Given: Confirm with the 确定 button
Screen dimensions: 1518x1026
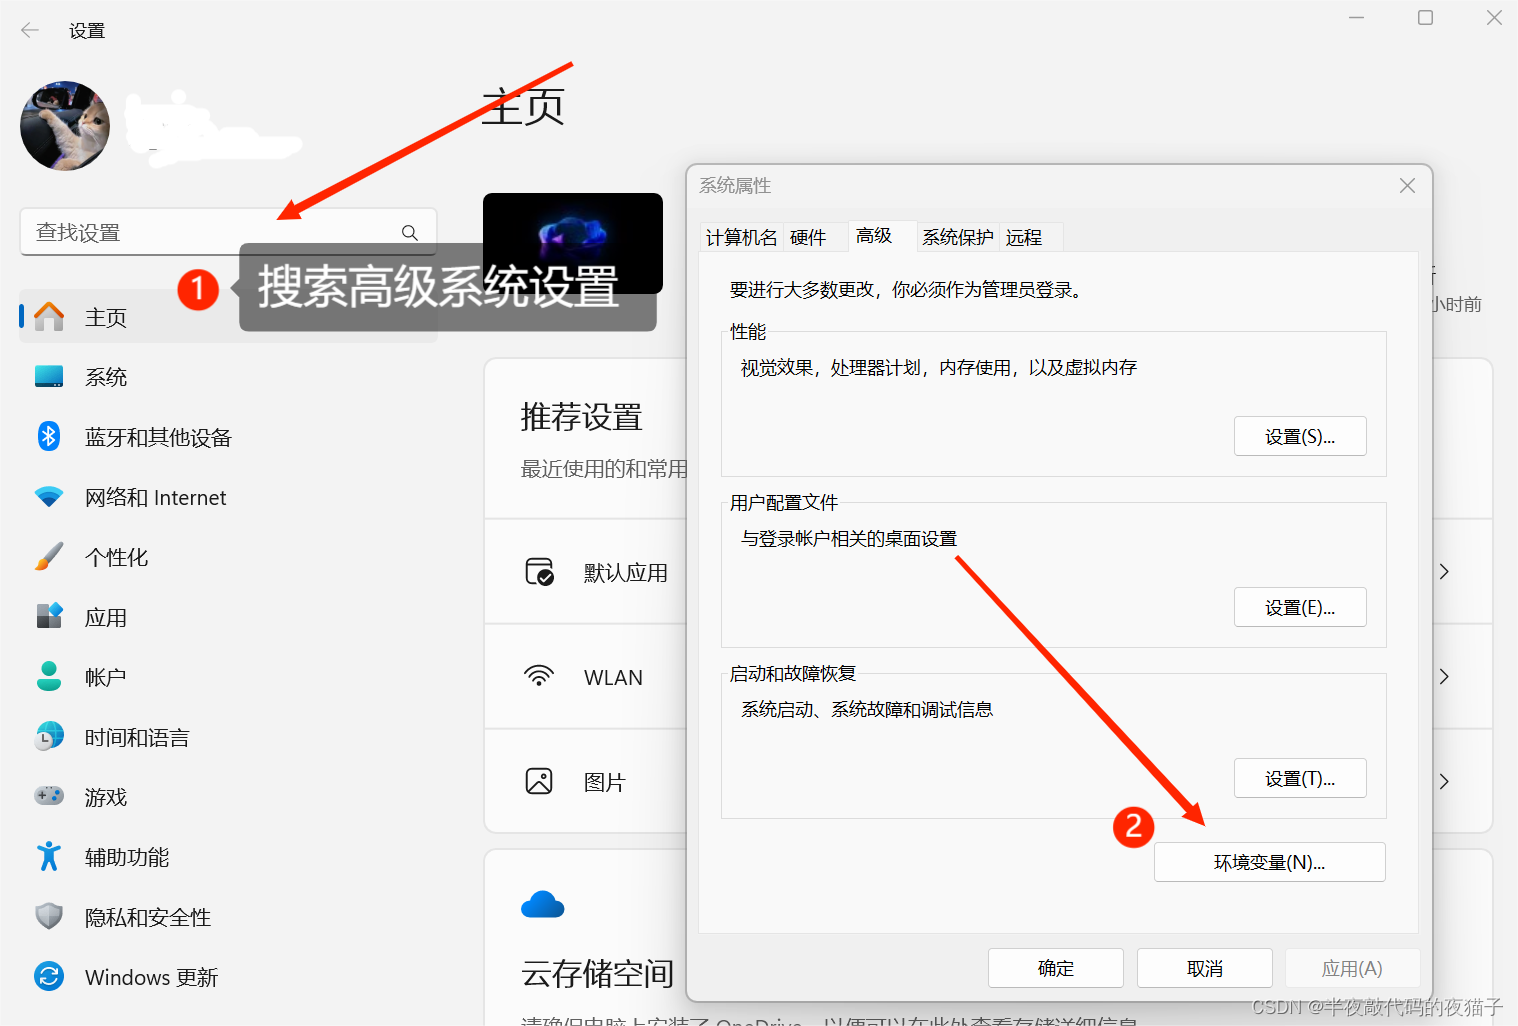Looking at the screenshot, I should (1056, 968).
